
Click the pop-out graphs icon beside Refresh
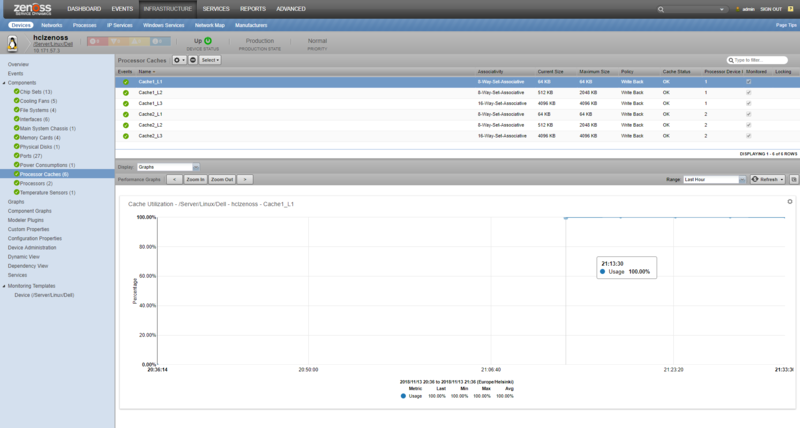click(794, 180)
